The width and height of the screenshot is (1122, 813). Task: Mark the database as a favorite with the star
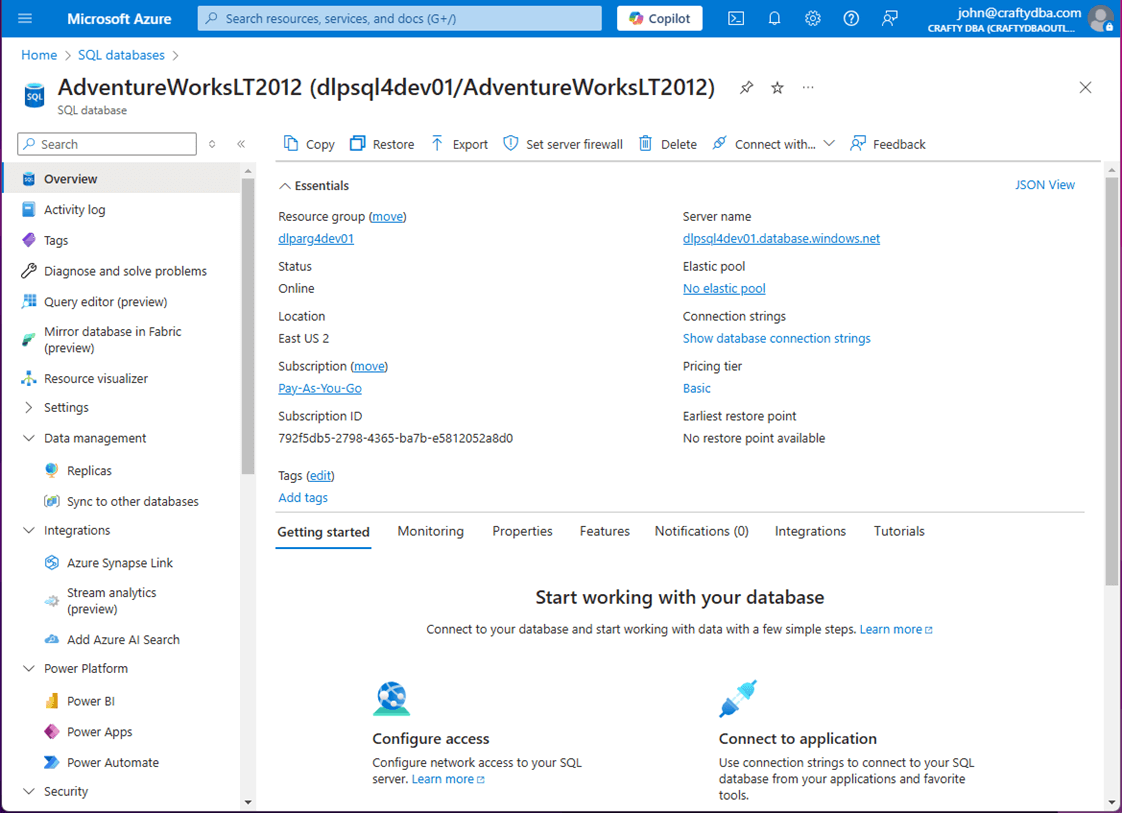coord(777,87)
